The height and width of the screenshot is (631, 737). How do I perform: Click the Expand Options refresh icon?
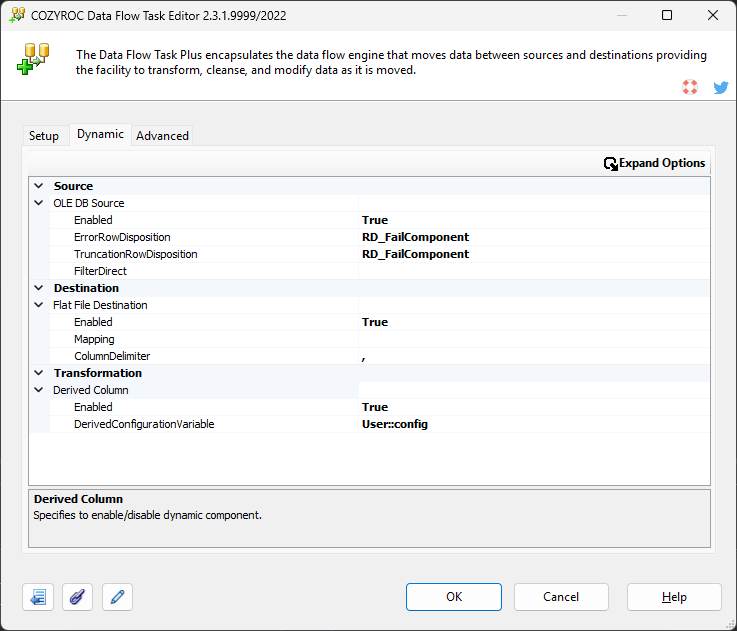tap(611, 164)
